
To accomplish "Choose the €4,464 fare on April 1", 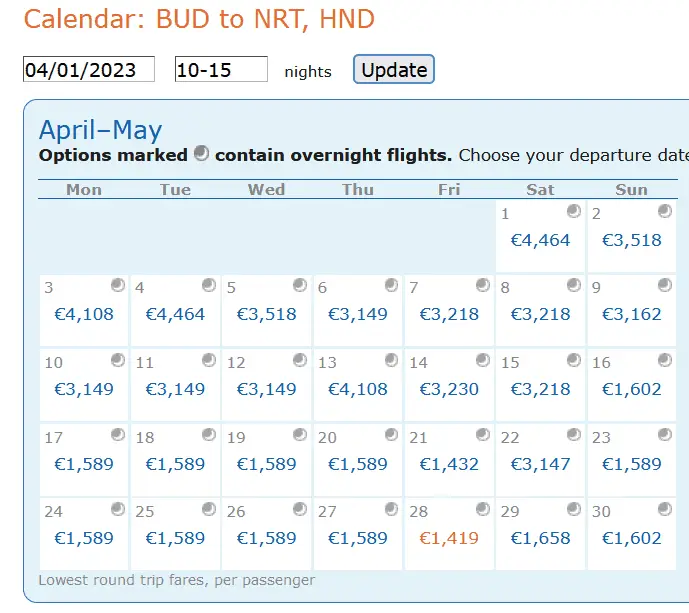I will (540, 240).
